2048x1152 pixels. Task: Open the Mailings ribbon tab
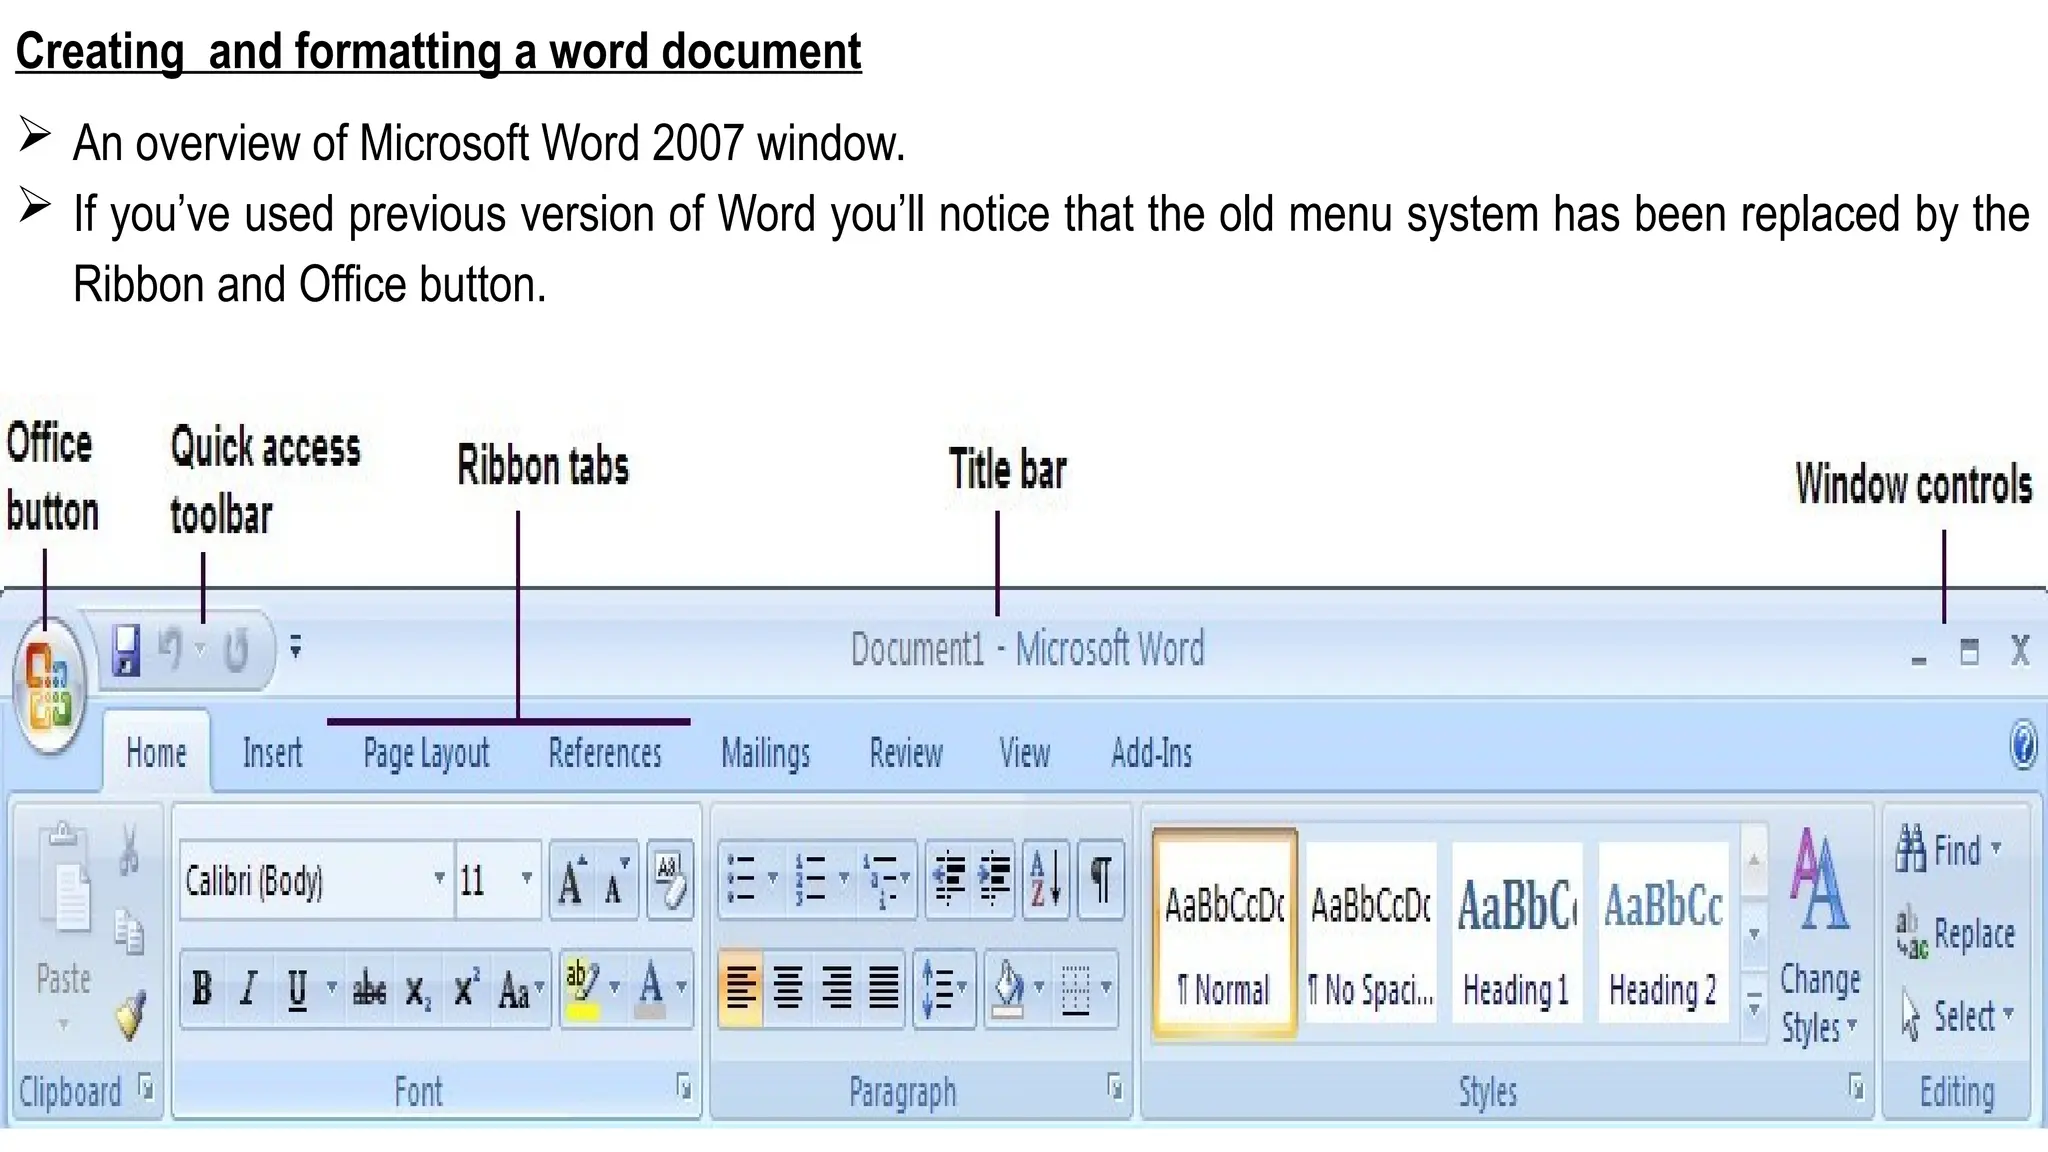click(765, 753)
